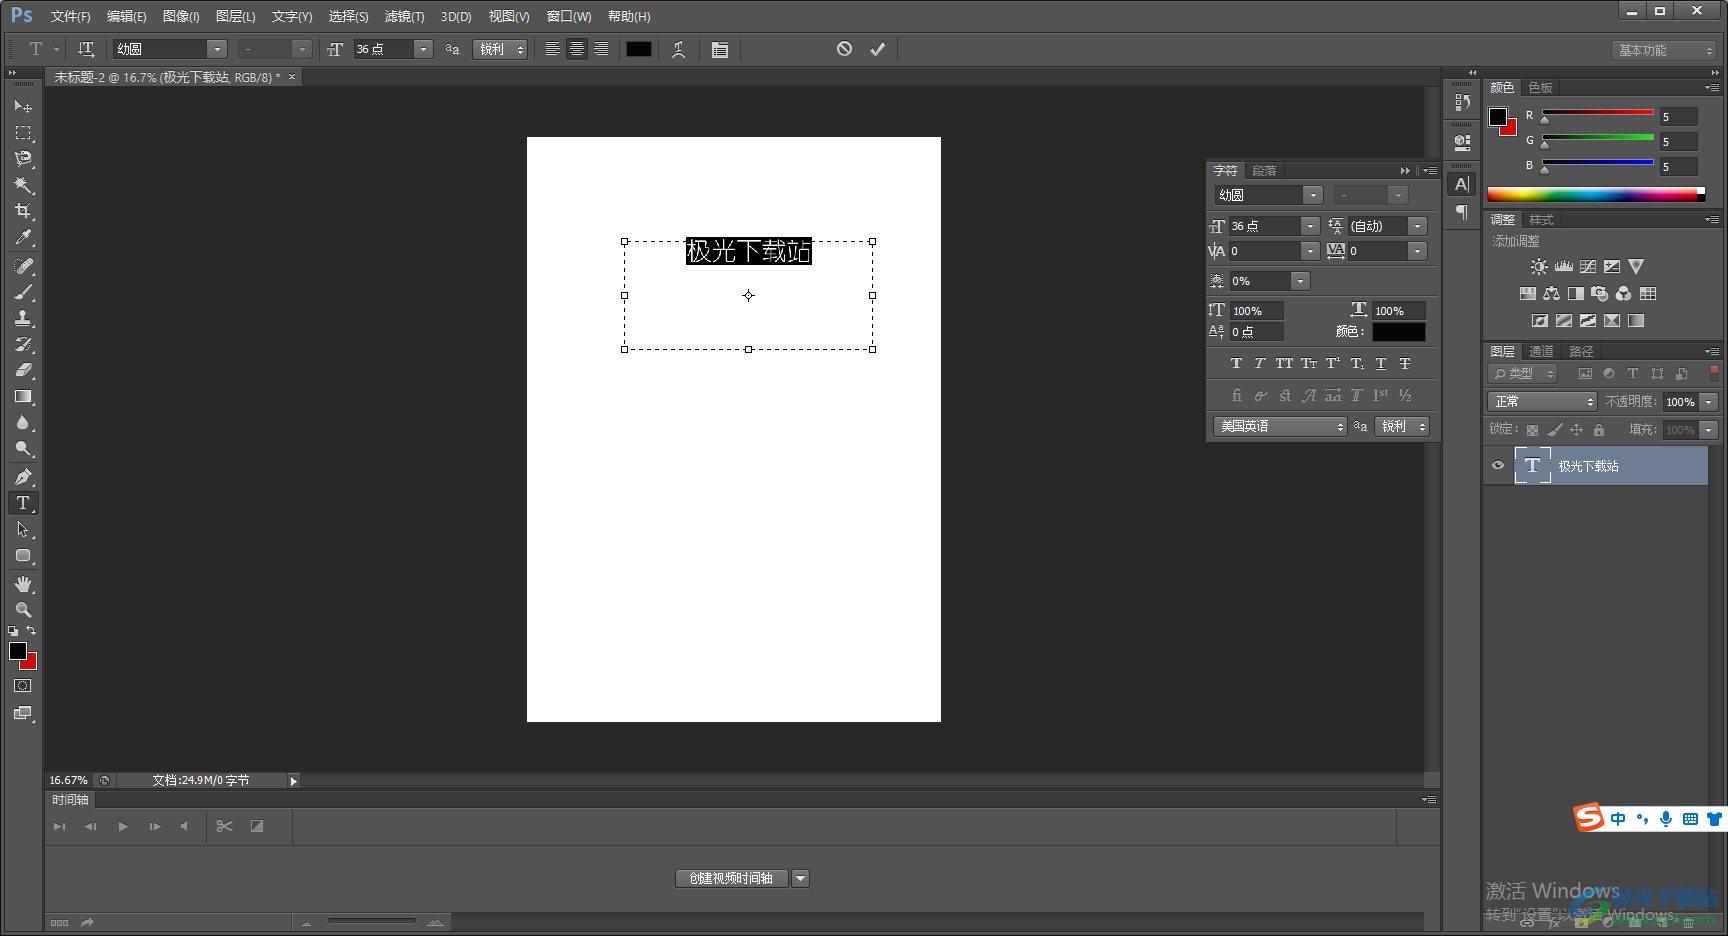Select the Crop tool
Screen dimensions: 1728x936
pos(23,211)
